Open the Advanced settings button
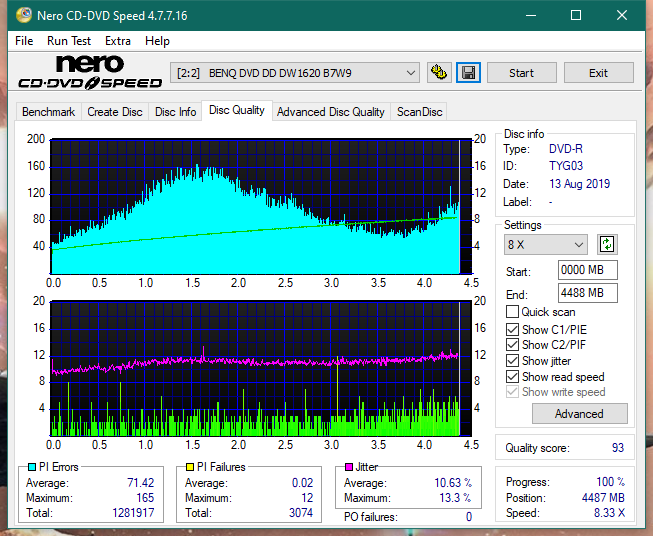The image size is (653, 536). [x=579, y=414]
